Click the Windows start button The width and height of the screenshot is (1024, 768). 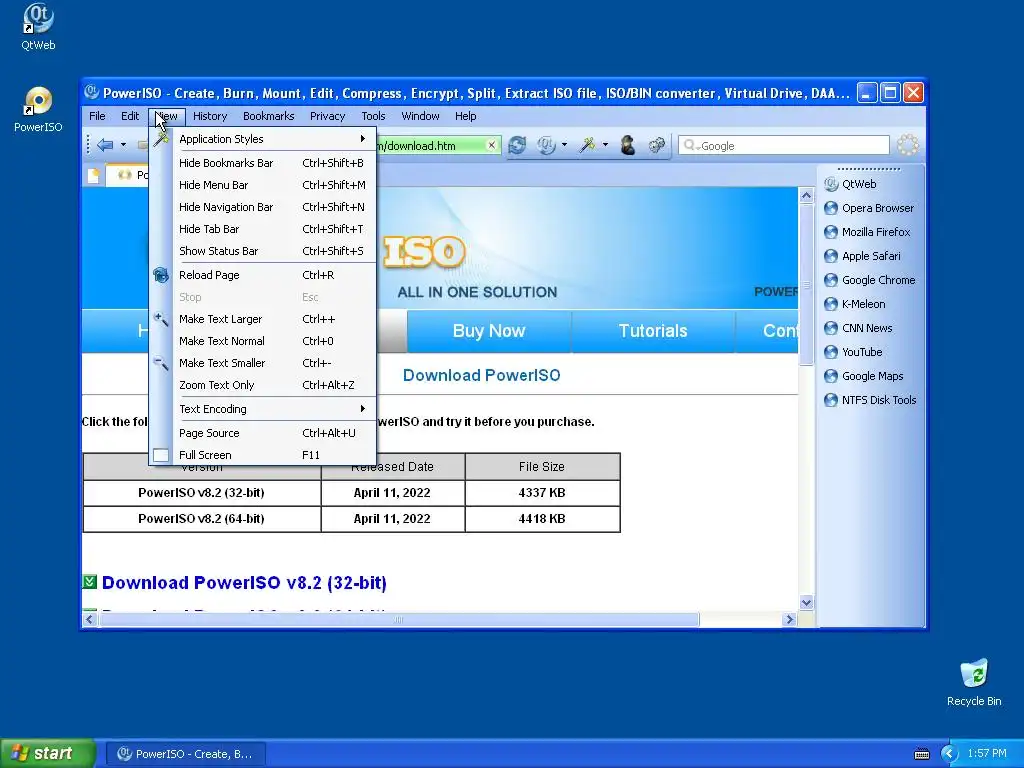(48, 753)
